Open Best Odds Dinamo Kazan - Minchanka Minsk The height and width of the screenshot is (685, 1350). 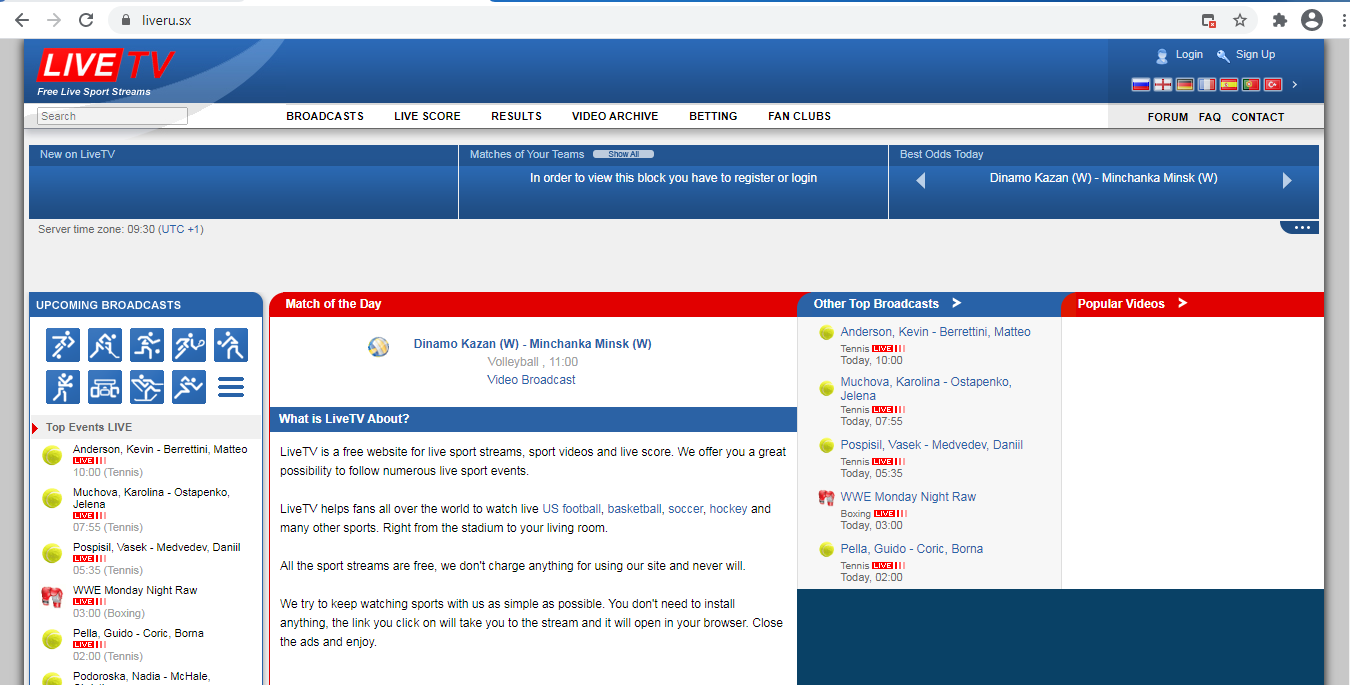click(x=1103, y=178)
